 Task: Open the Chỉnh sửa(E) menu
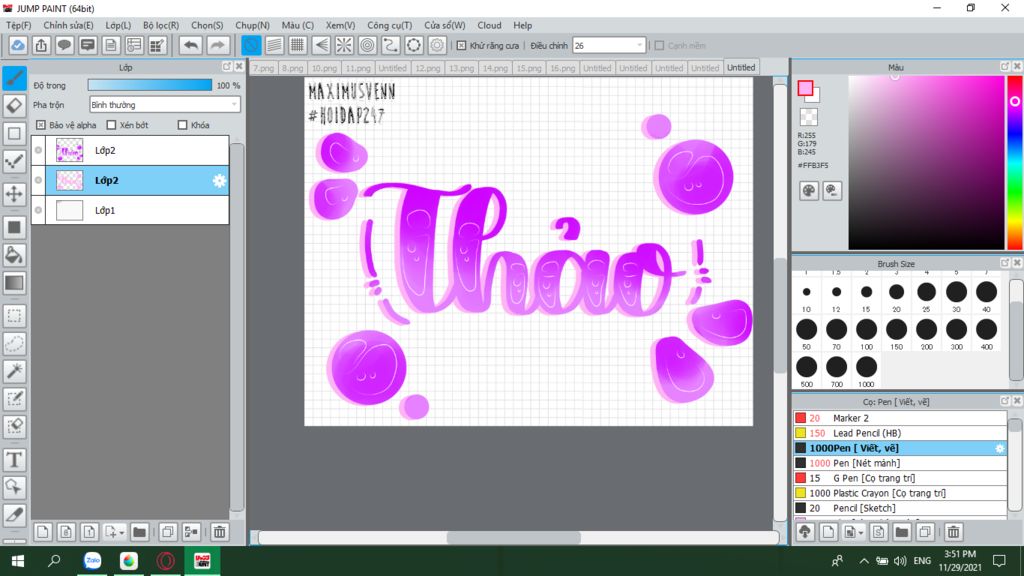(x=68, y=25)
